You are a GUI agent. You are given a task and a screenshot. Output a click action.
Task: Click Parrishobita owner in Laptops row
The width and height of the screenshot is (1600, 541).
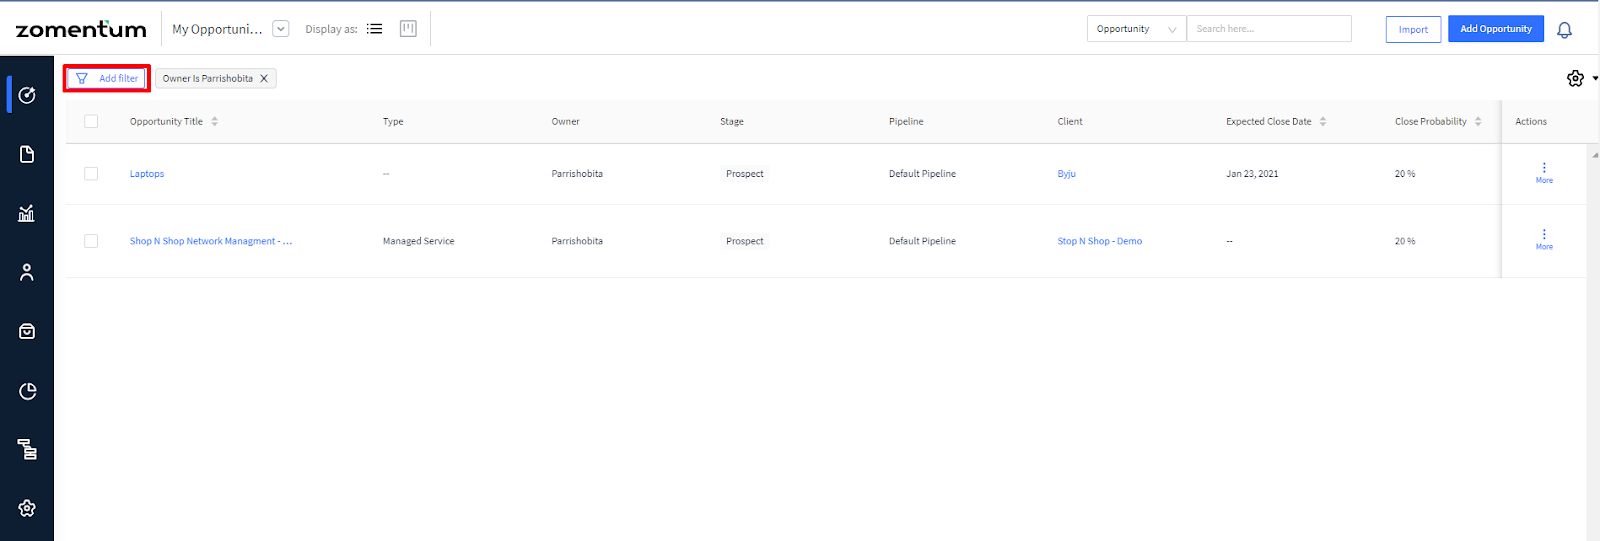pyautogui.click(x=577, y=174)
